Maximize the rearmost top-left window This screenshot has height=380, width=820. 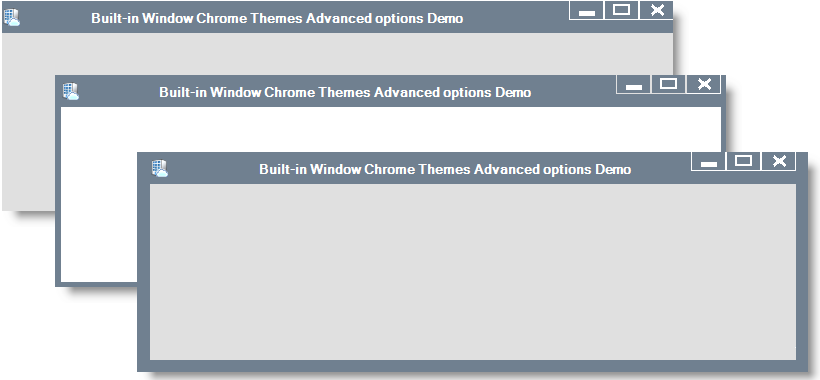621,10
